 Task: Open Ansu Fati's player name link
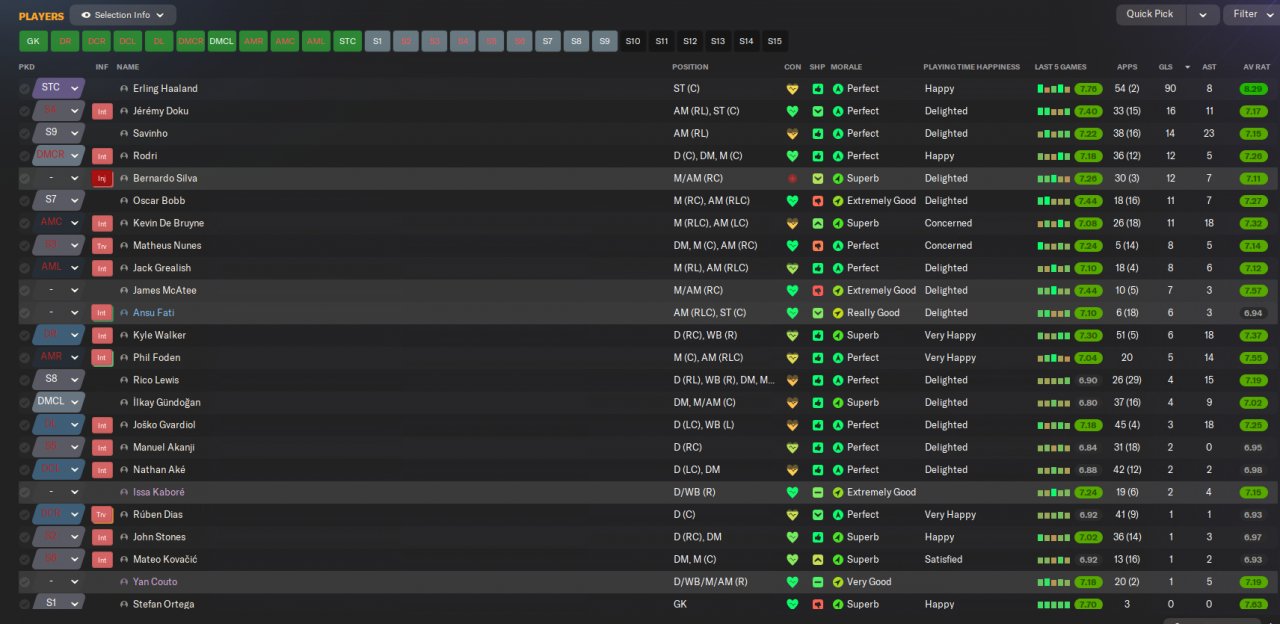tap(153, 313)
